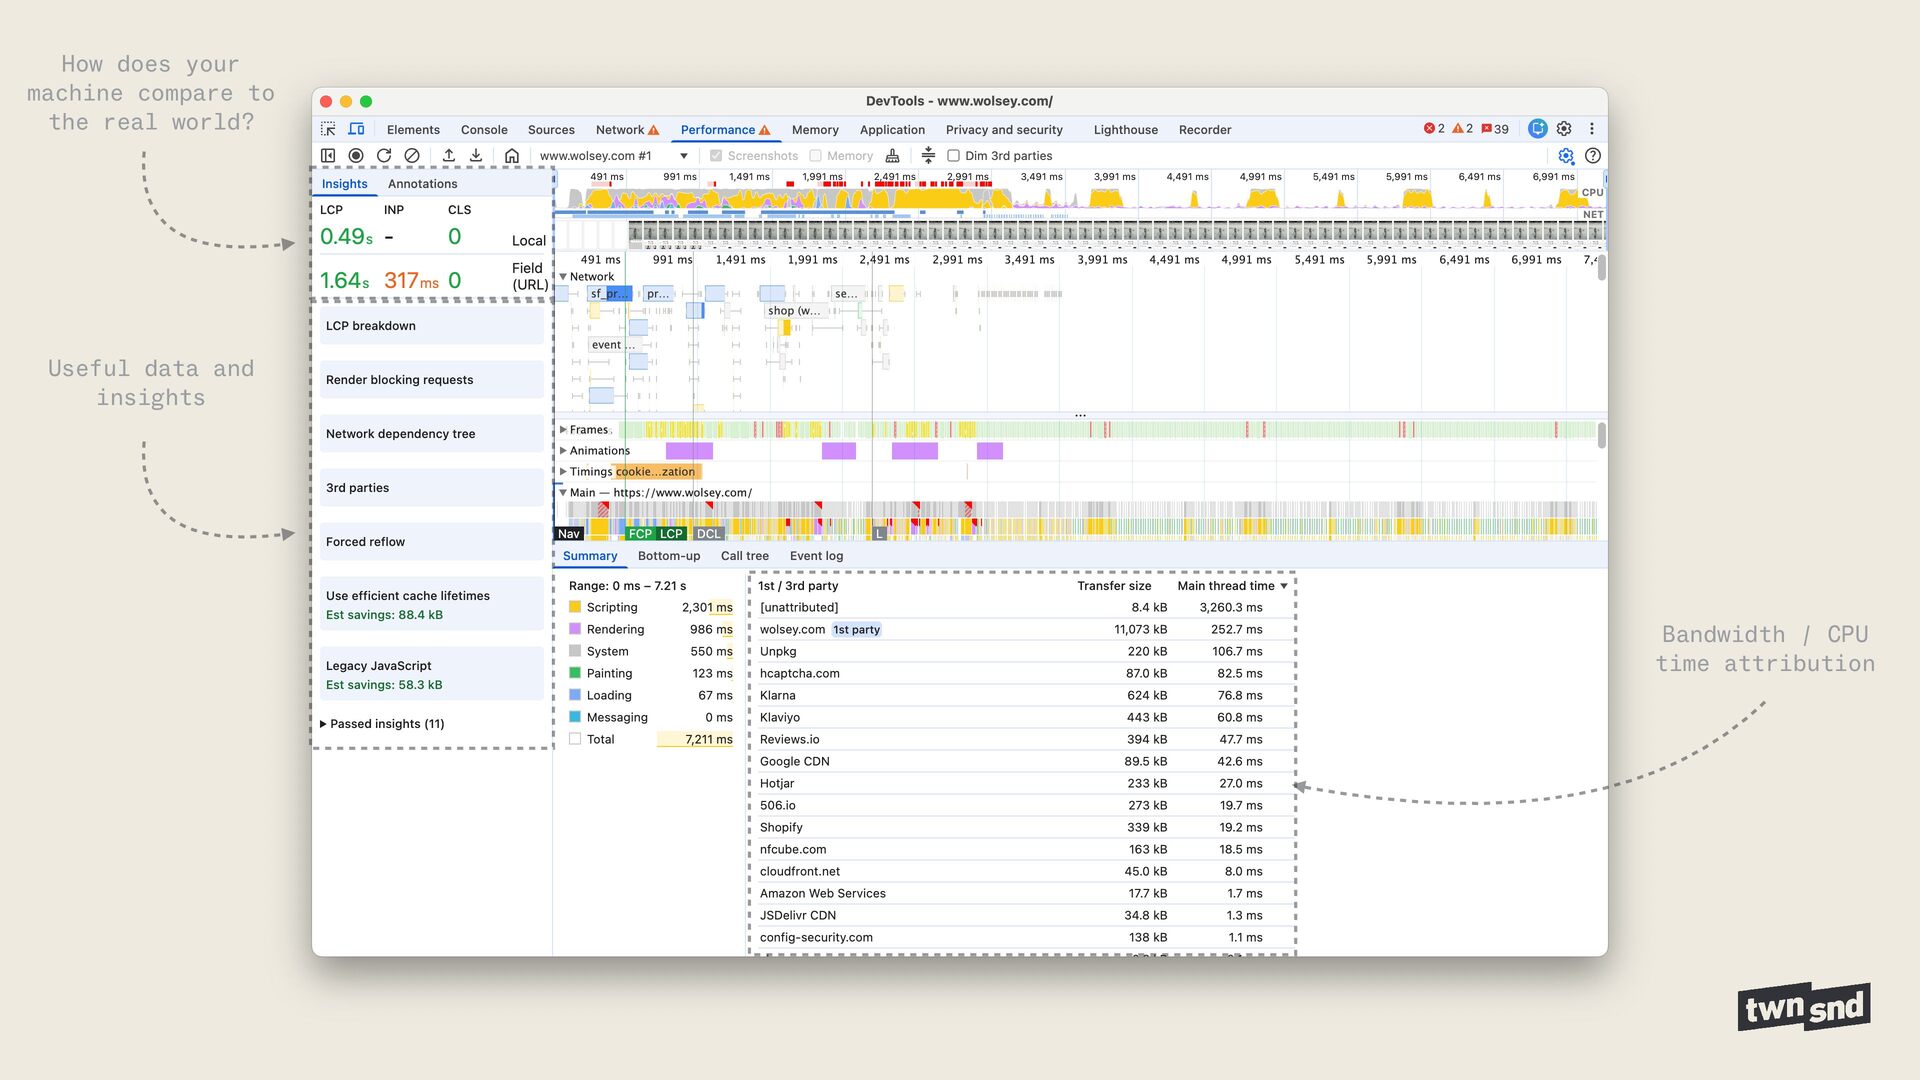Click the download profile icon
This screenshot has height=1080, width=1920.
(476, 156)
